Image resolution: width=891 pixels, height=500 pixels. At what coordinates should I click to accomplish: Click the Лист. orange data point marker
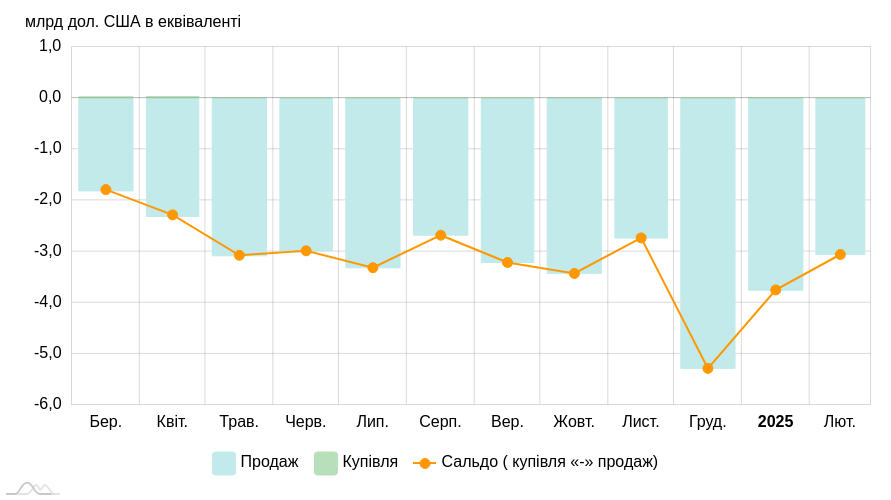(641, 238)
